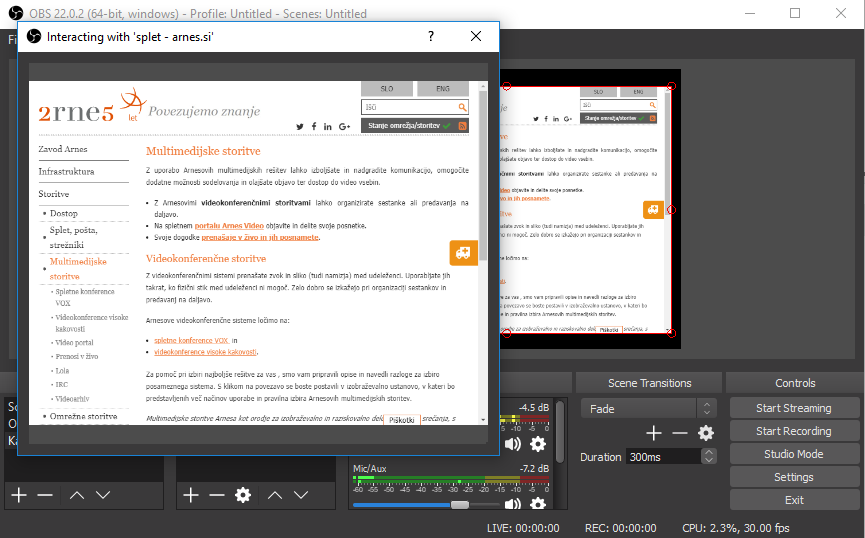Move scene up arrow in Scenes panel
Screen dimensions: 865x538
pos(77,495)
